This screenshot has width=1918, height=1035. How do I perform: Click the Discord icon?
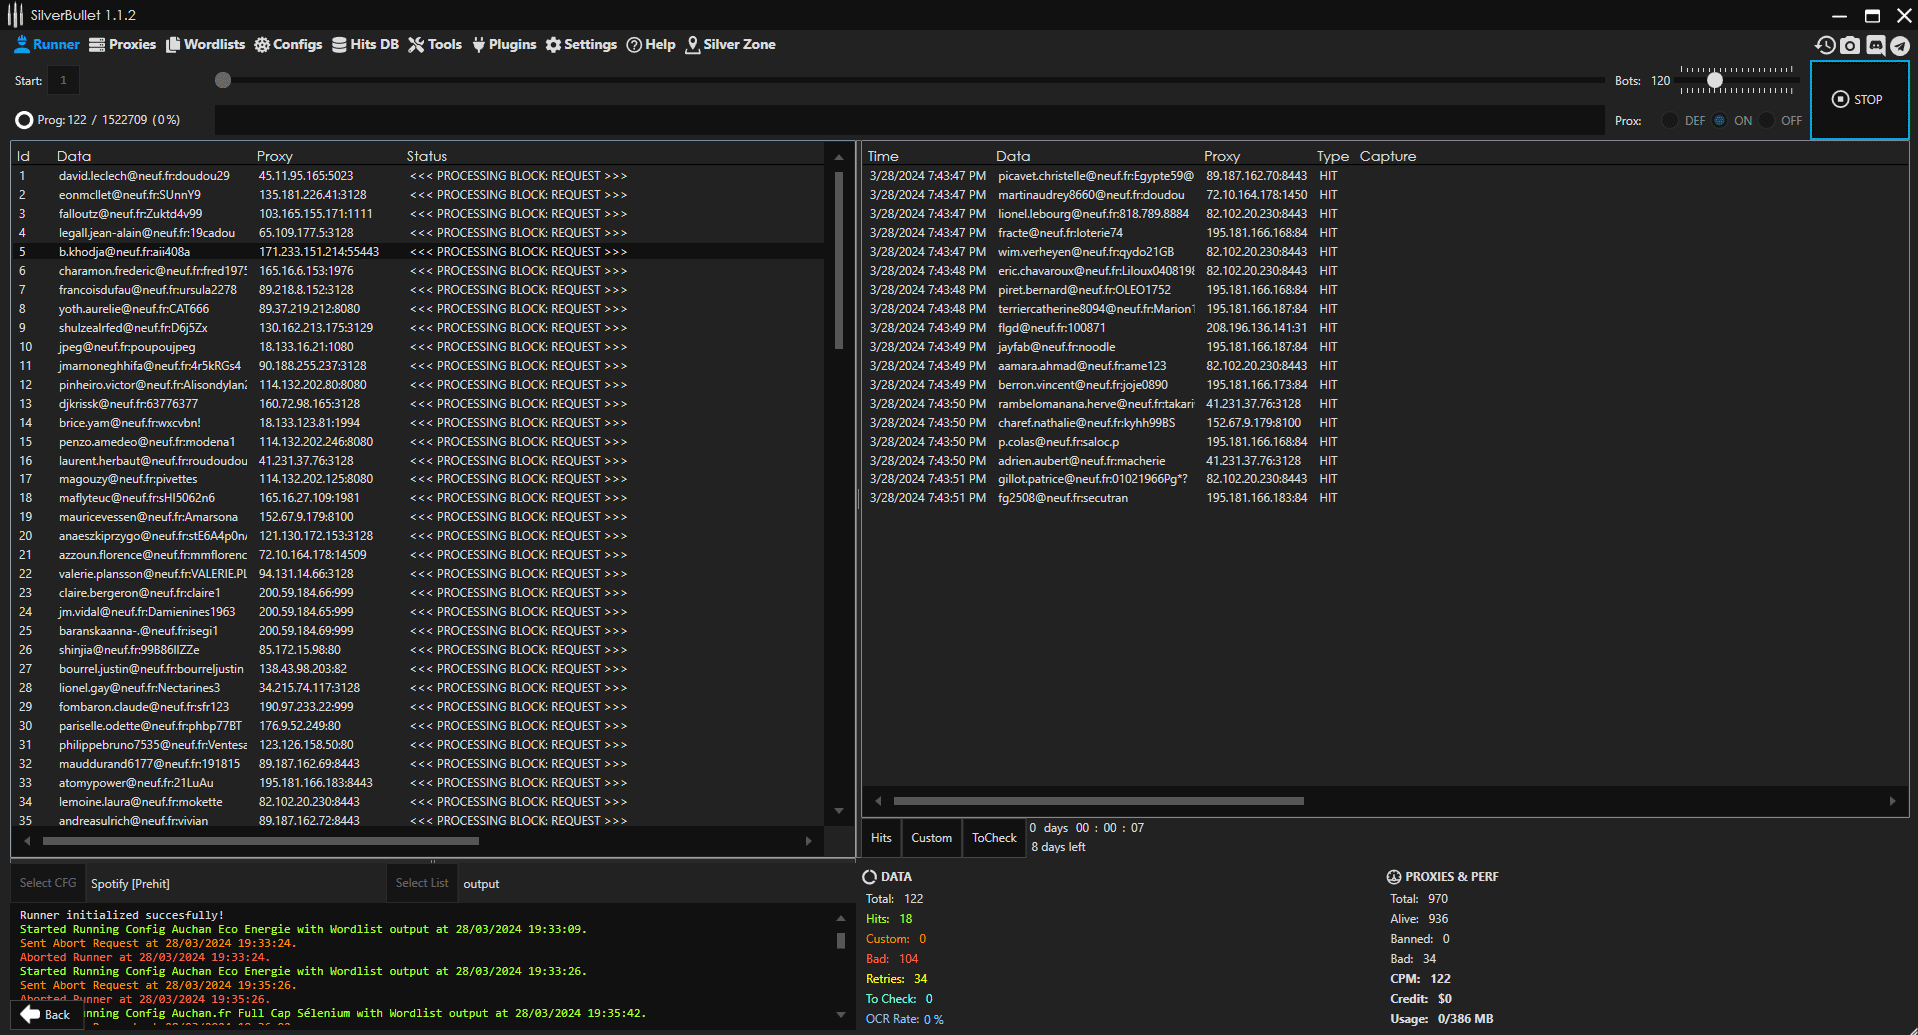(1875, 45)
